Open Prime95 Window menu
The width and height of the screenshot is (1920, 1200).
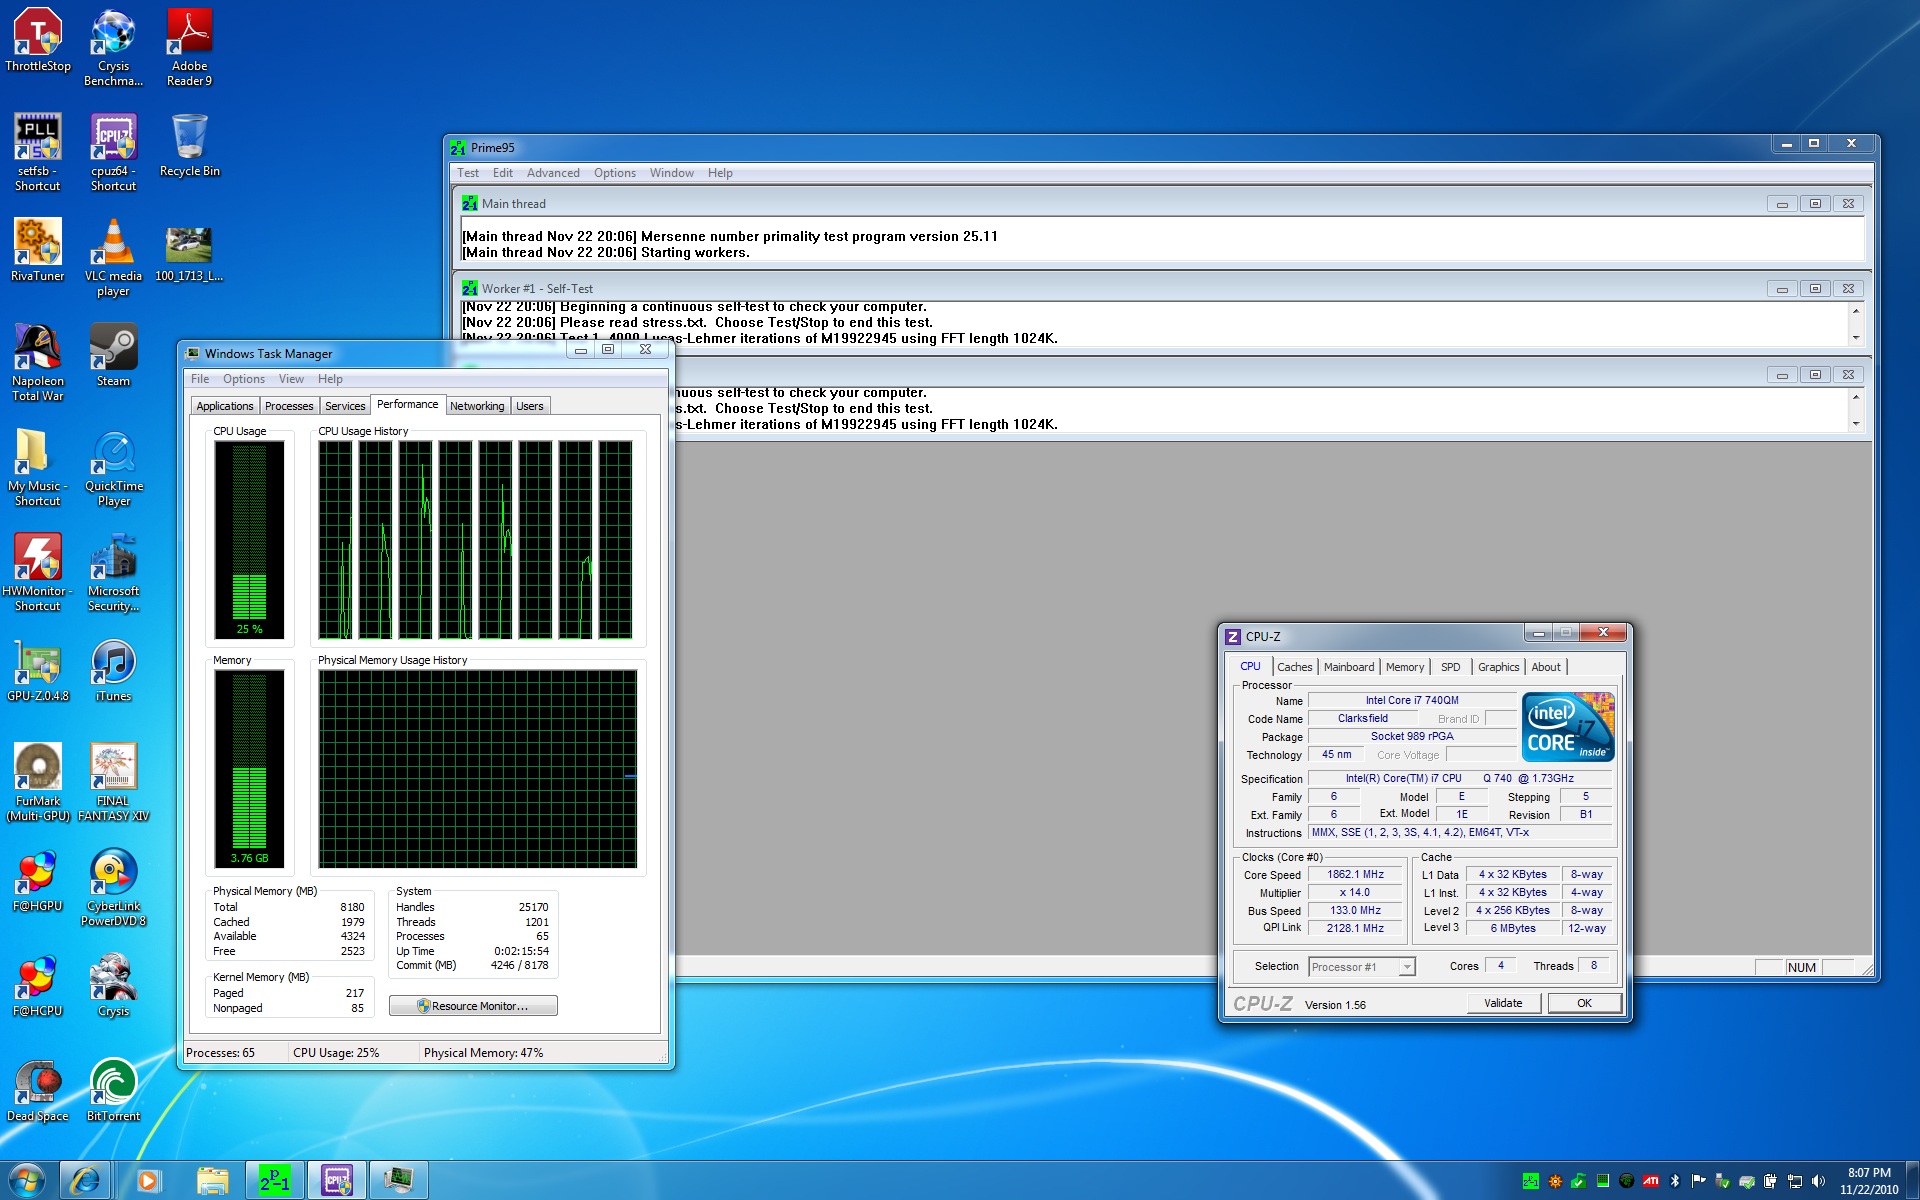(x=672, y=173)
